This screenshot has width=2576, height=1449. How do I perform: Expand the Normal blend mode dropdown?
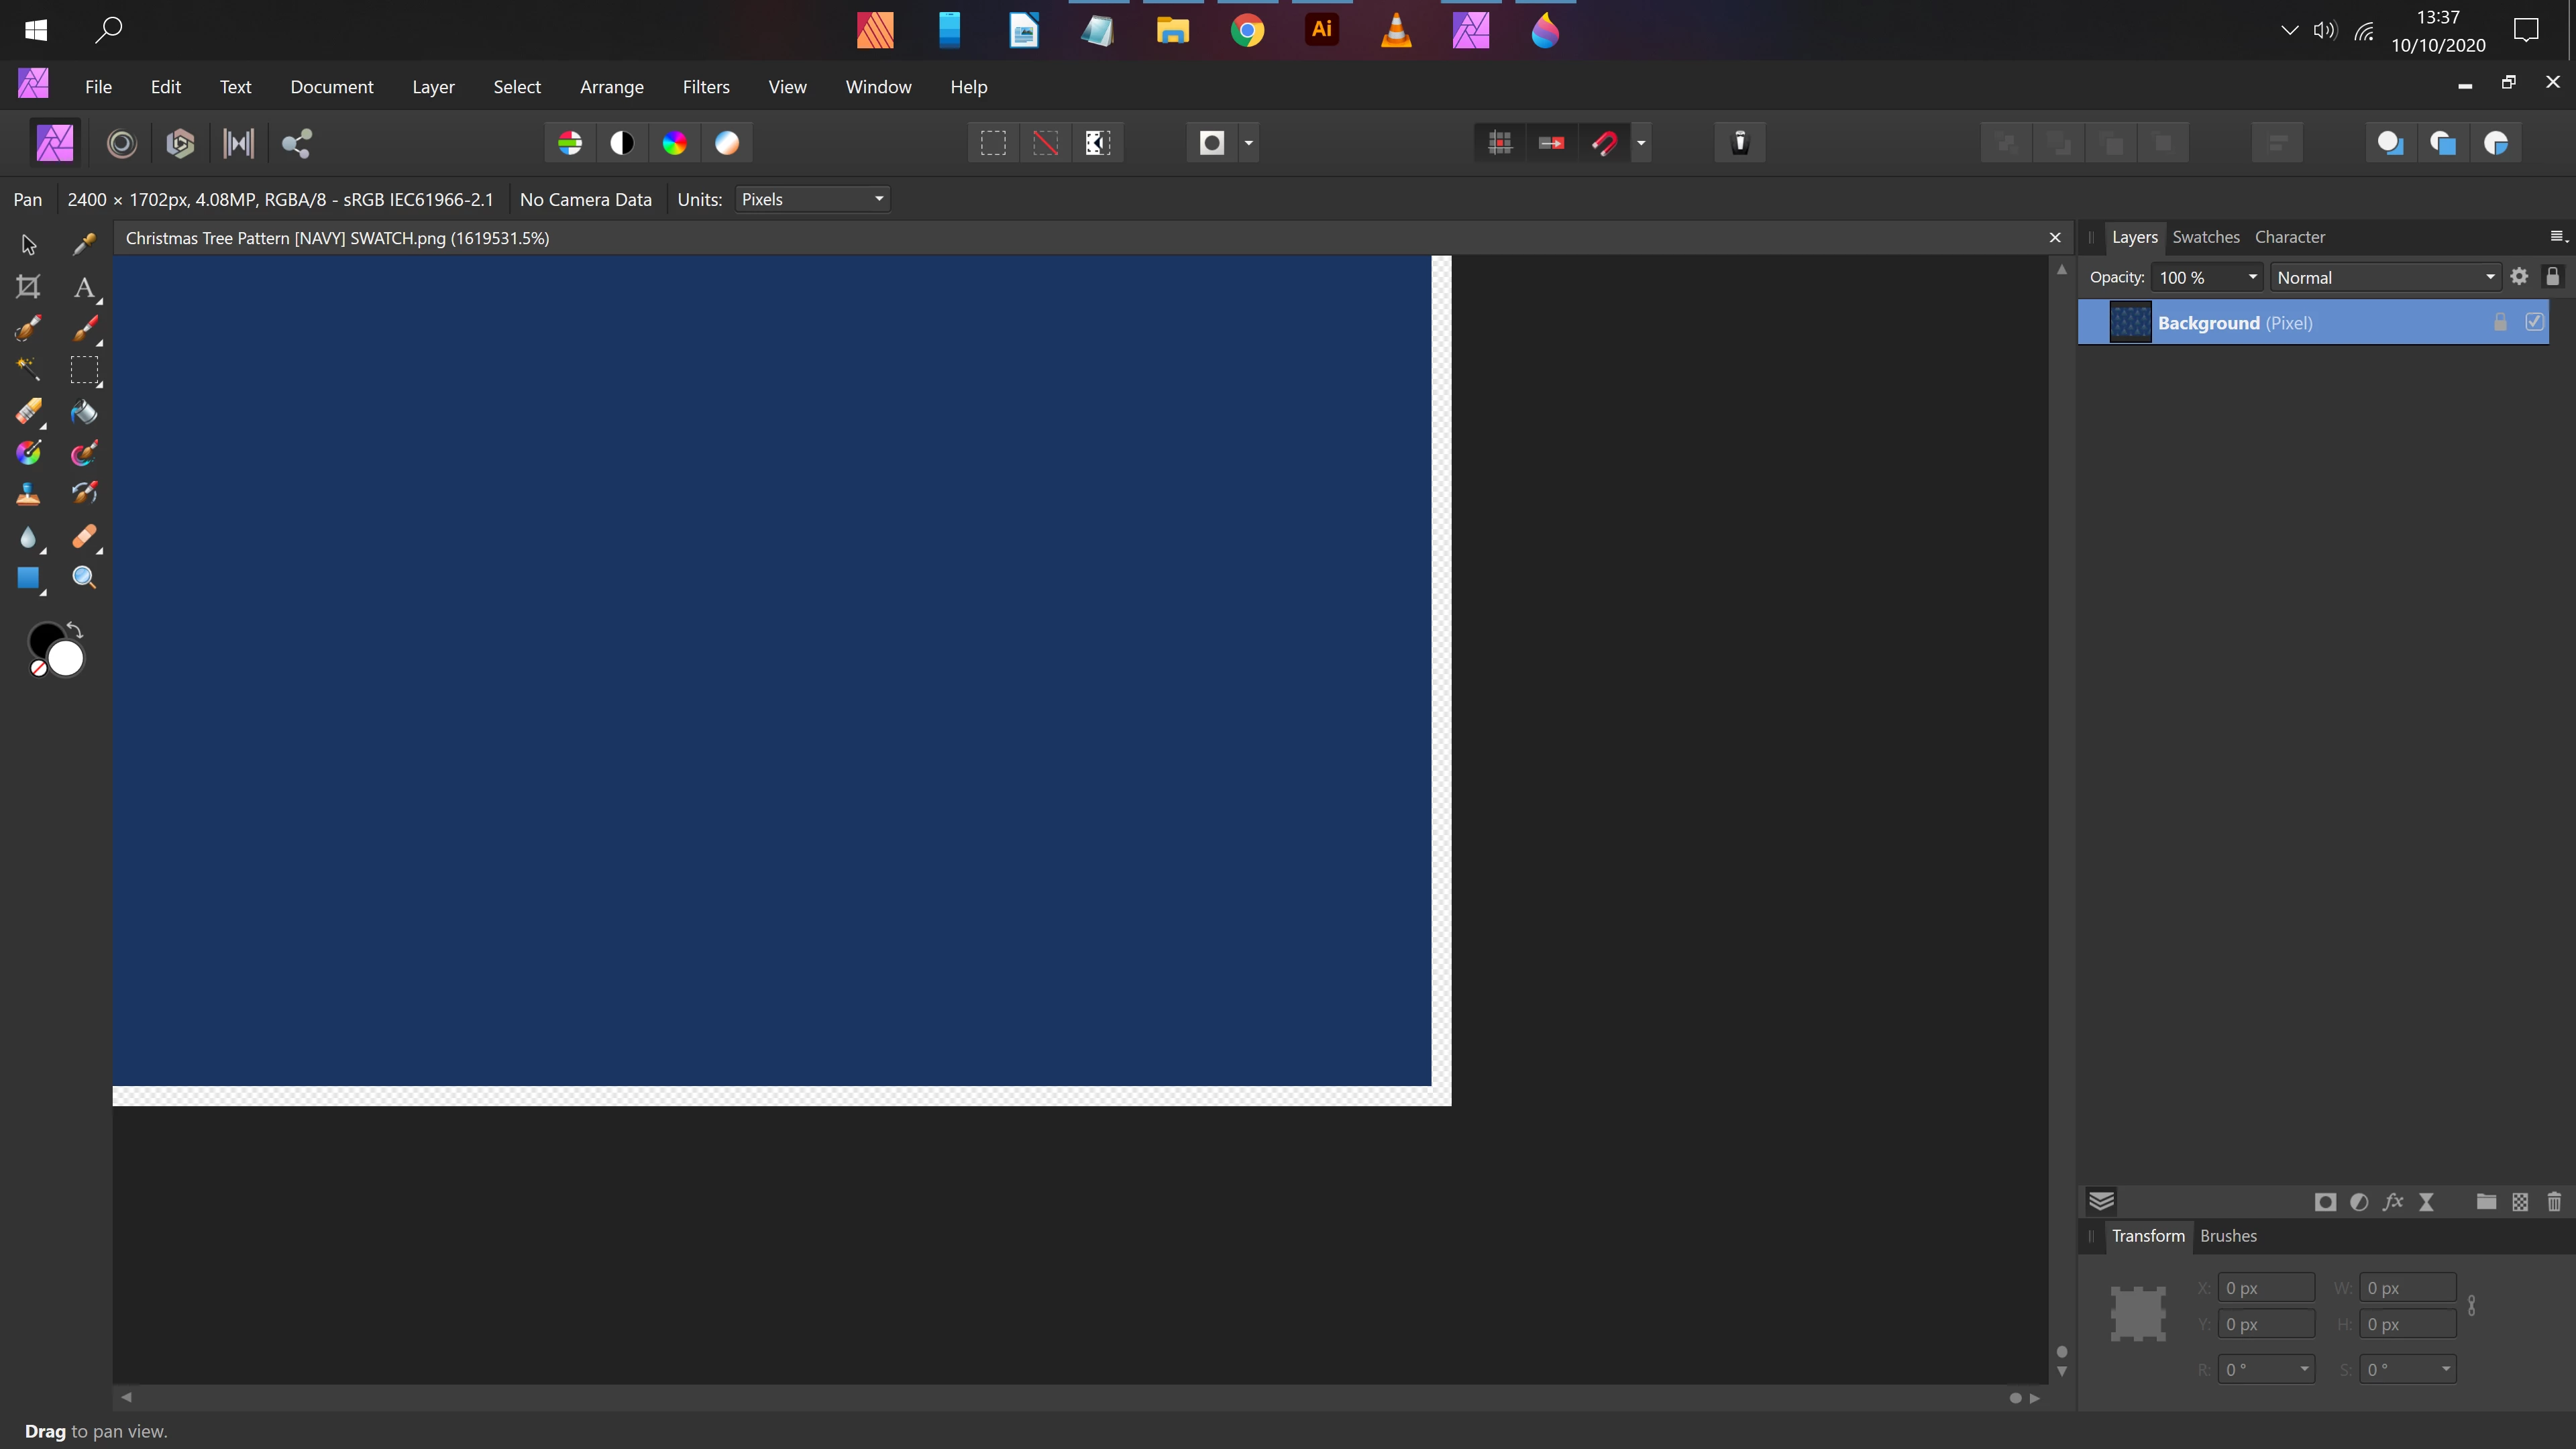pos(2385,278)
